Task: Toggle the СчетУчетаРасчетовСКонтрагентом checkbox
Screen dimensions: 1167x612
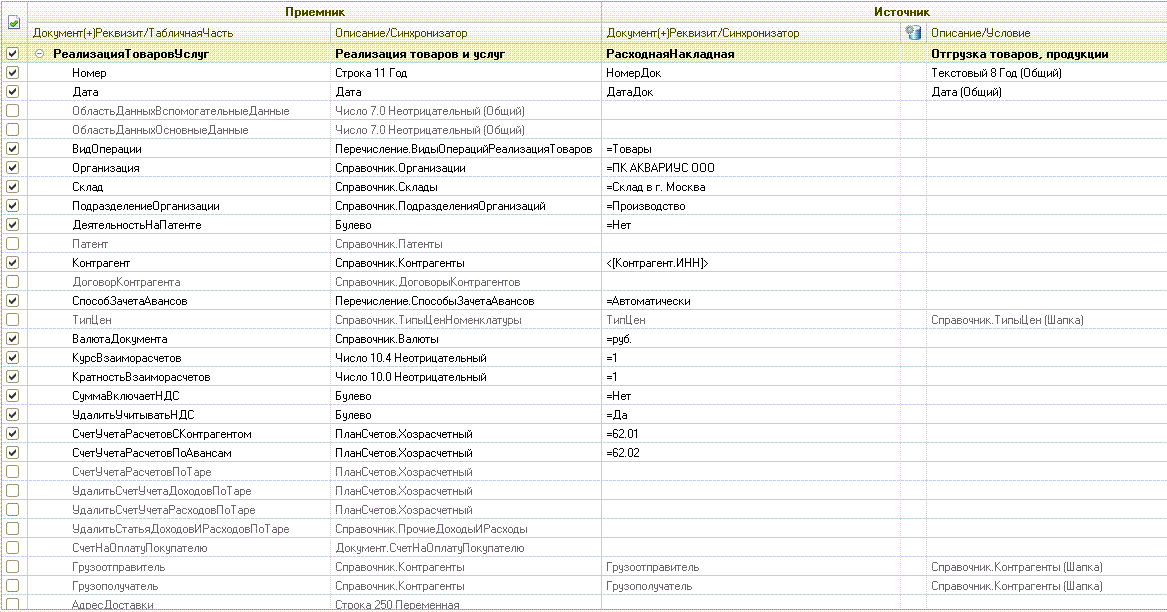Action: (x=13, y=433)
